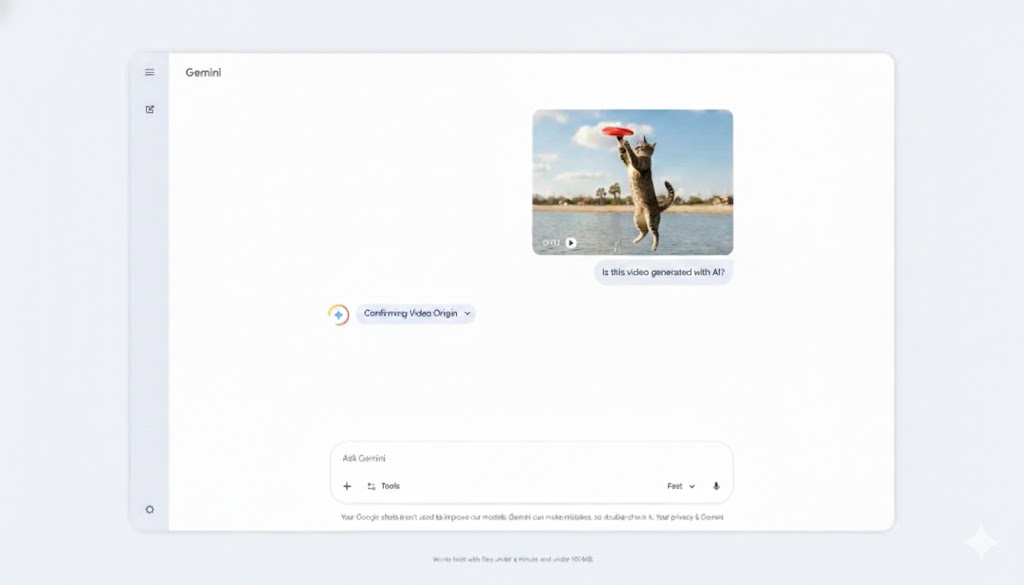Open the settings gear in the sidebar
This screenshot has width=1024, height=585.
(150, 509)
